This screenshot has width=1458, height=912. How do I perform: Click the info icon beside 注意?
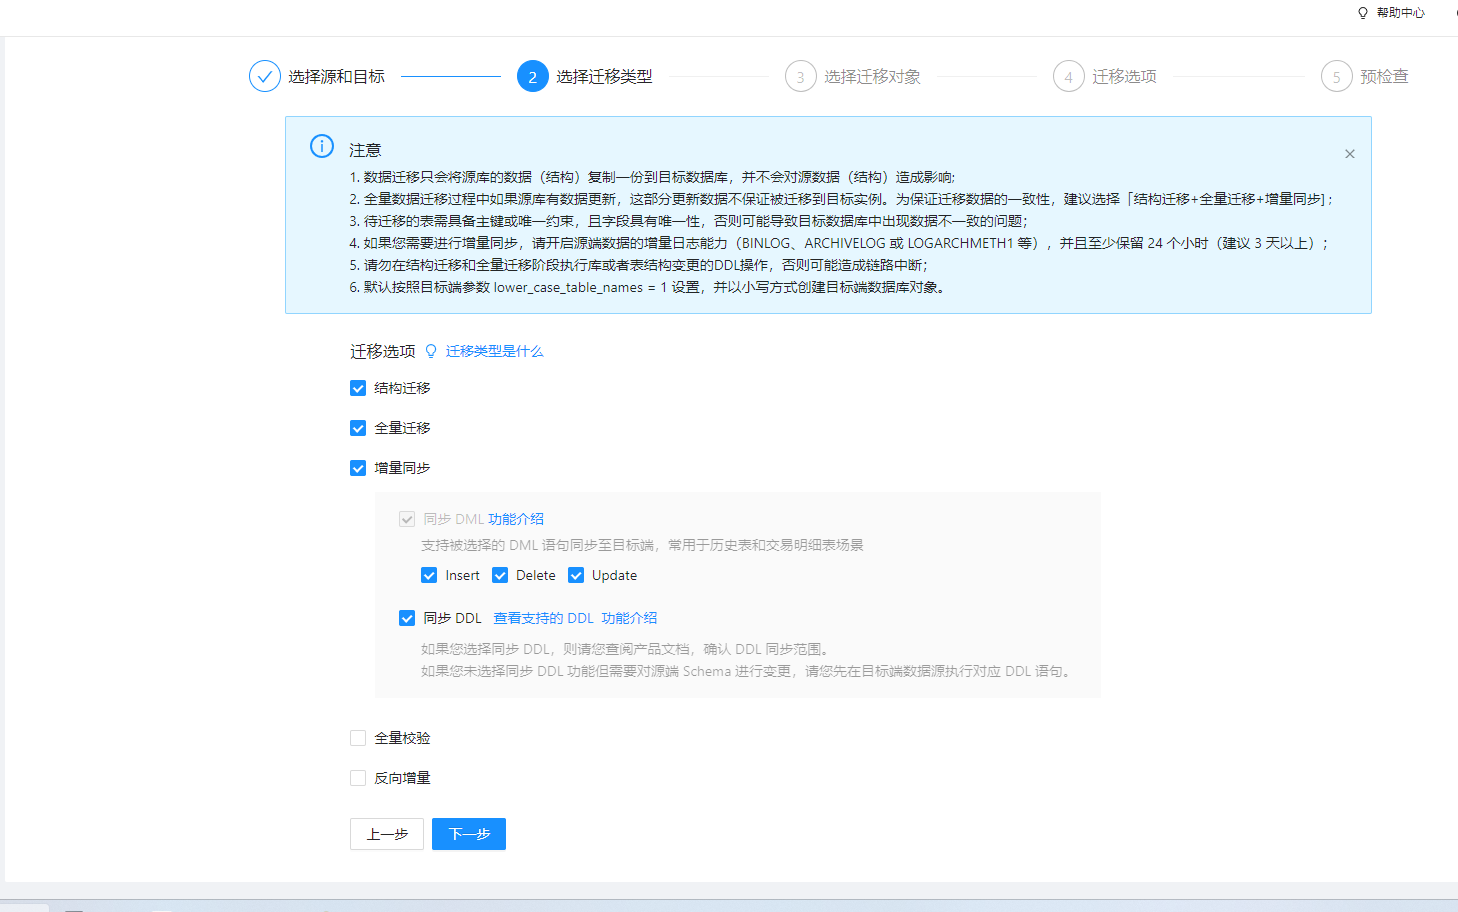point(322,146)
